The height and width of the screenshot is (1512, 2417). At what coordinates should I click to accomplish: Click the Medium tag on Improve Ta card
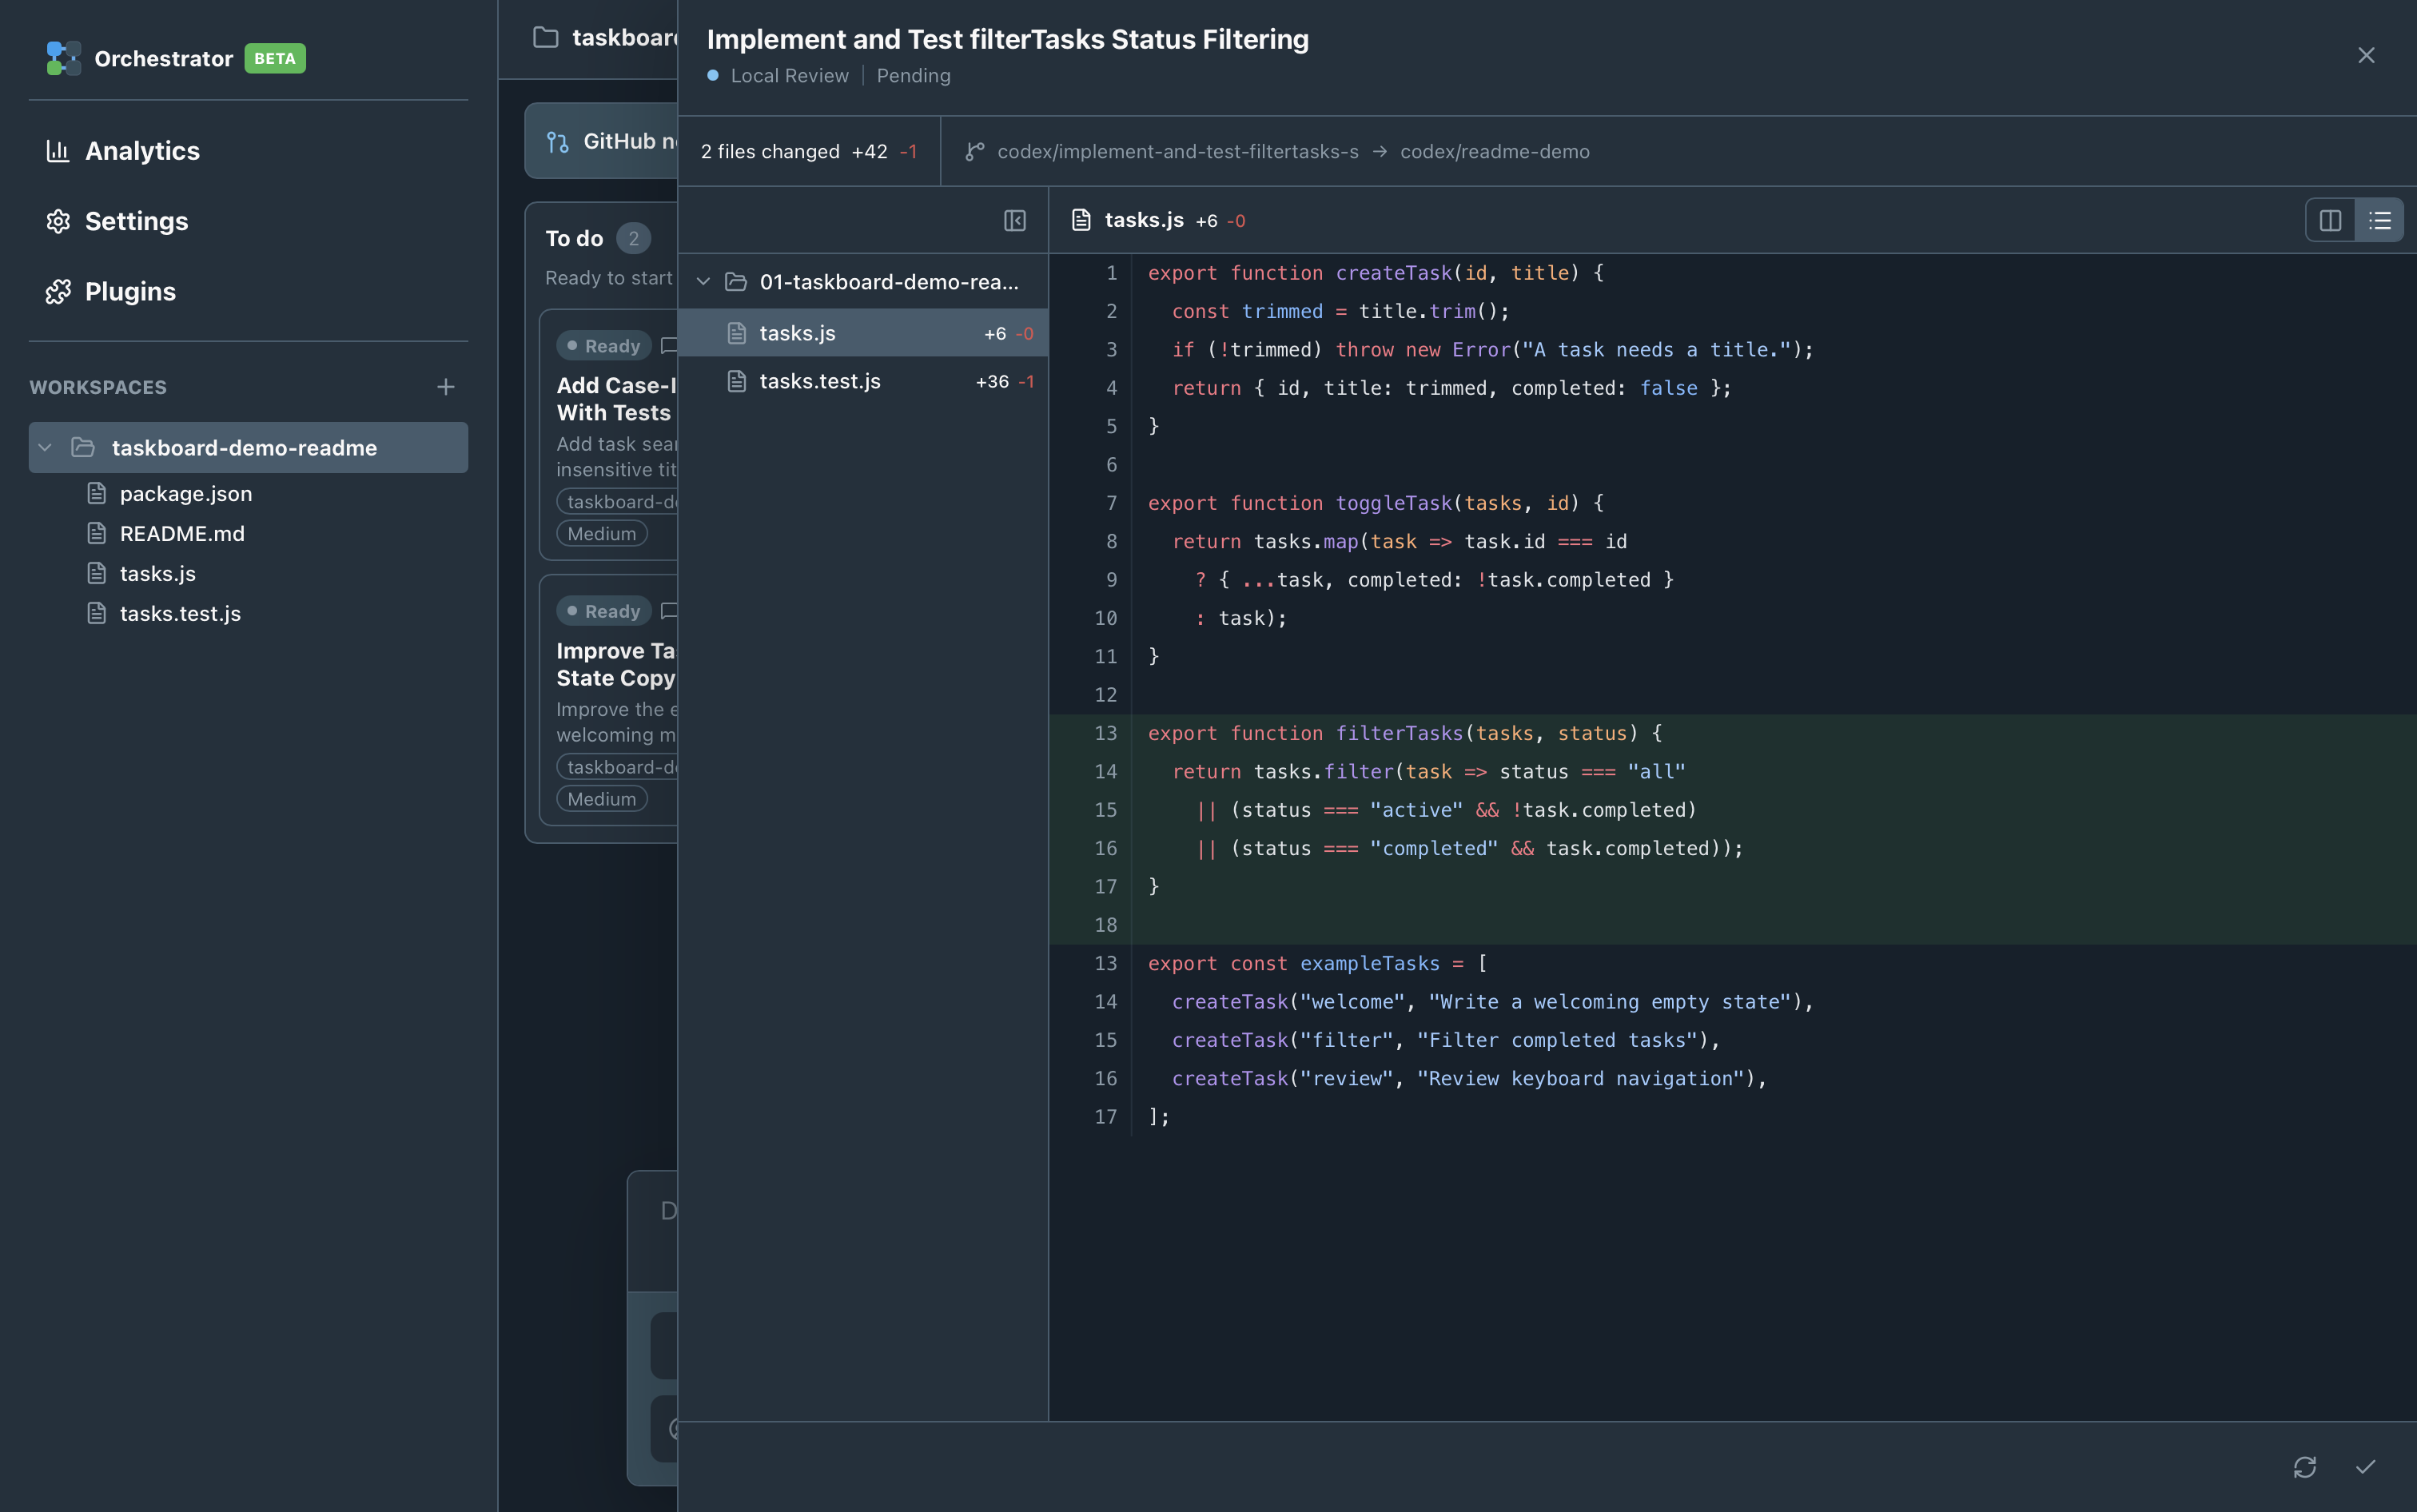(602, 799)
